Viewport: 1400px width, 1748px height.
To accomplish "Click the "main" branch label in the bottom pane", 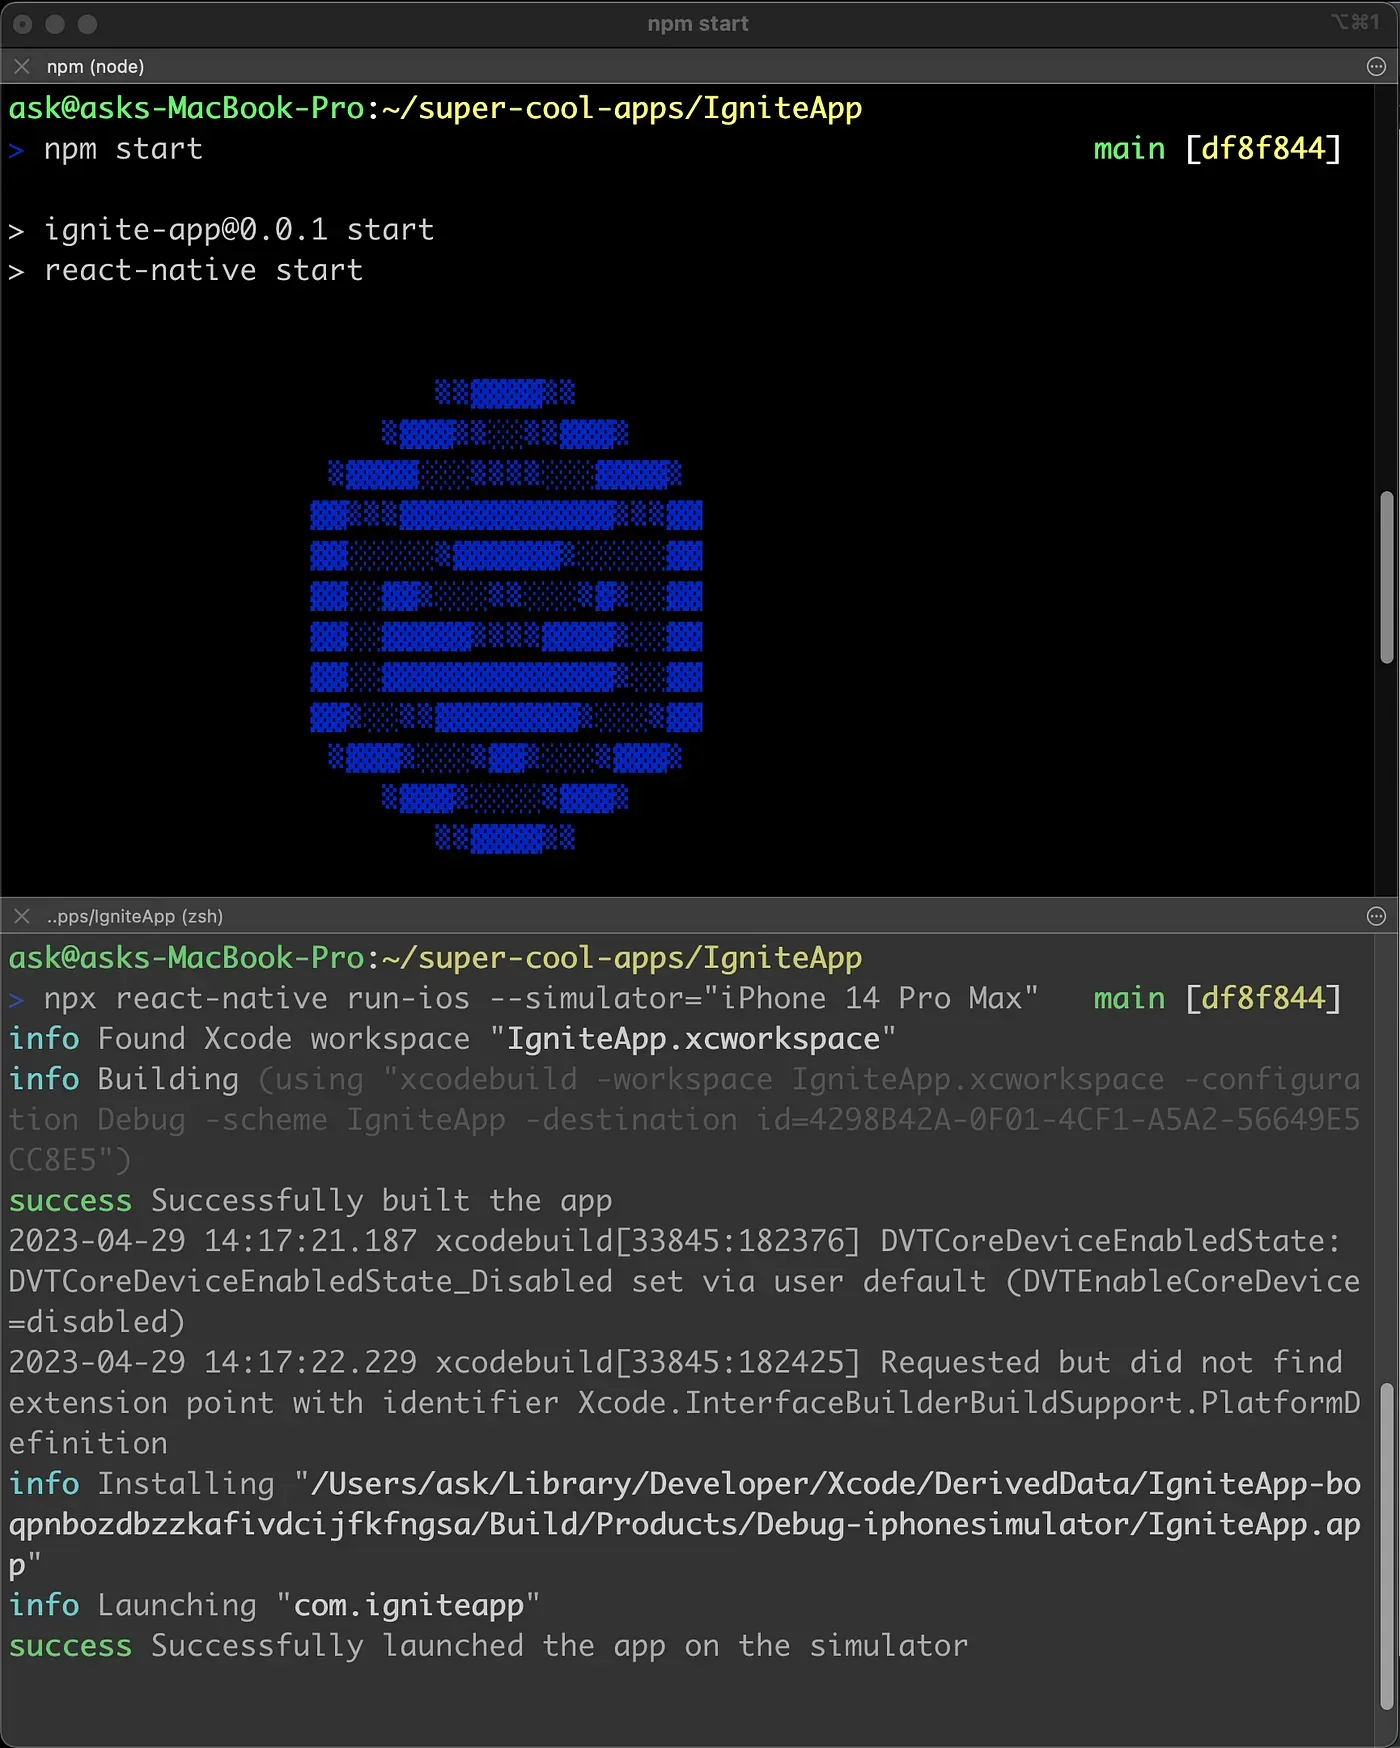I will (1129, 998).
